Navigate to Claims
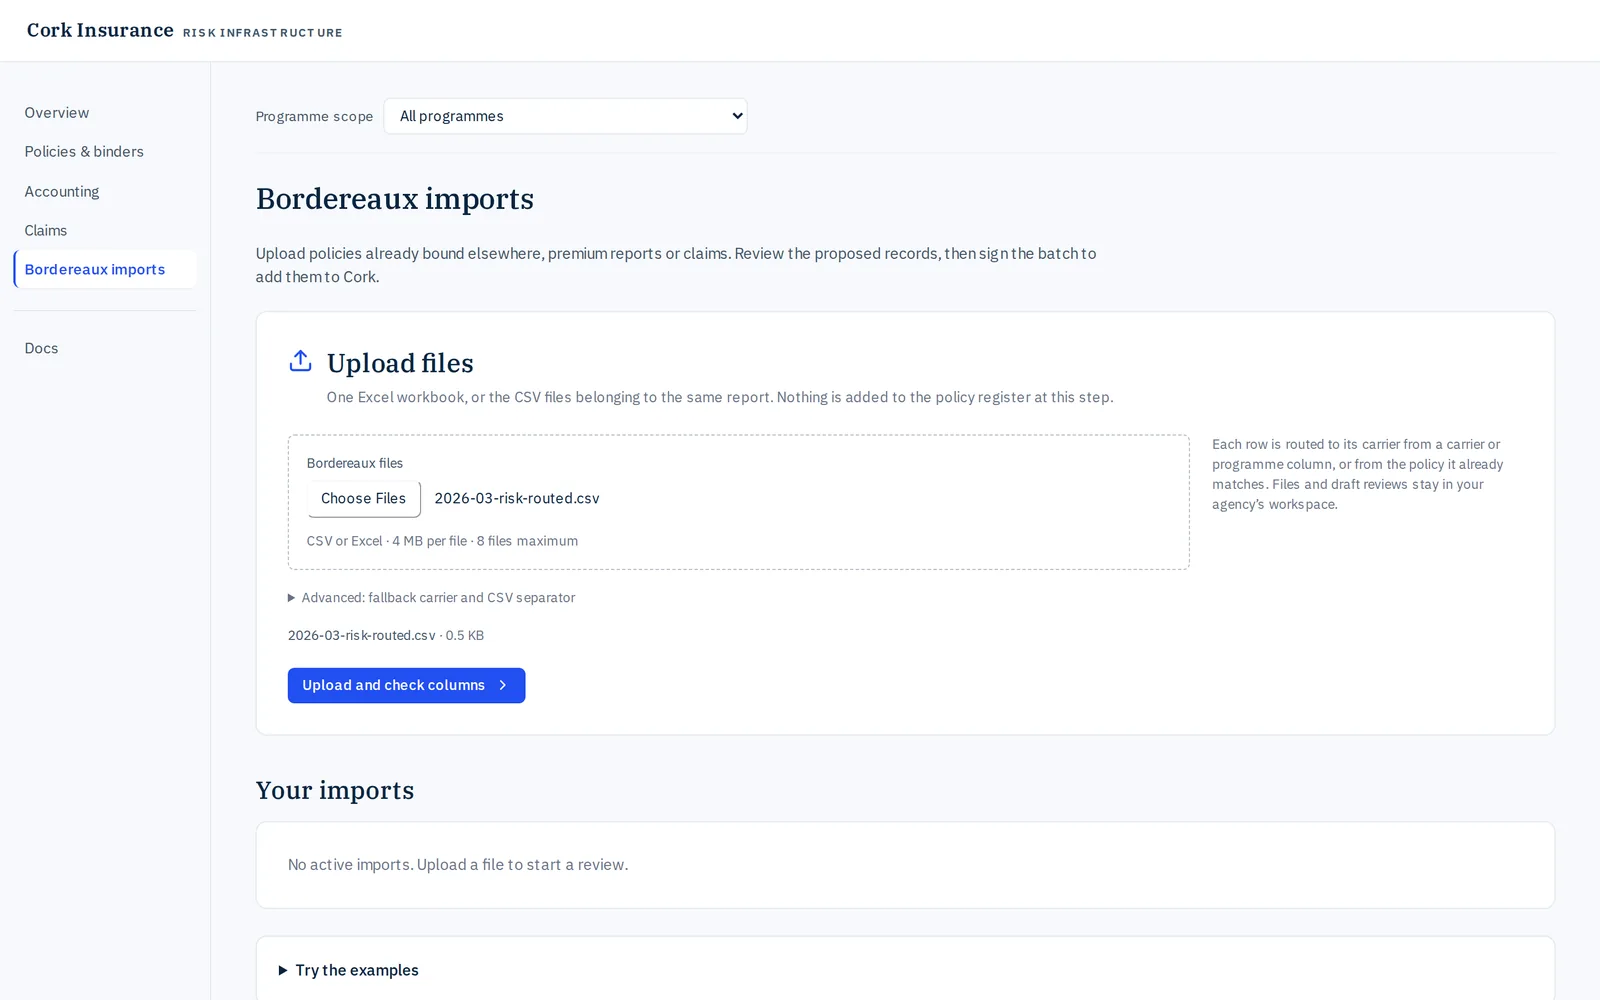The width and height of the screenshot is (1600, 1000). point(46,230)
